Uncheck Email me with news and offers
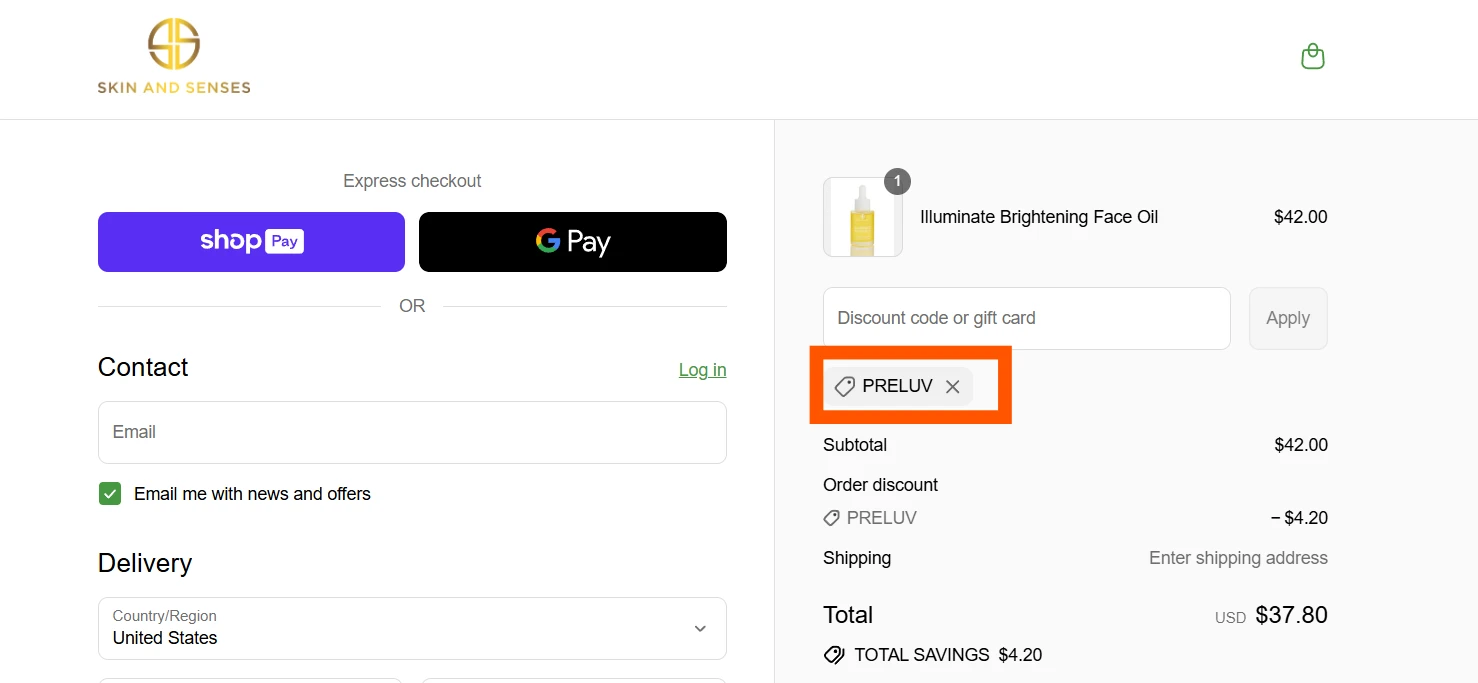 tap(110, 494)
